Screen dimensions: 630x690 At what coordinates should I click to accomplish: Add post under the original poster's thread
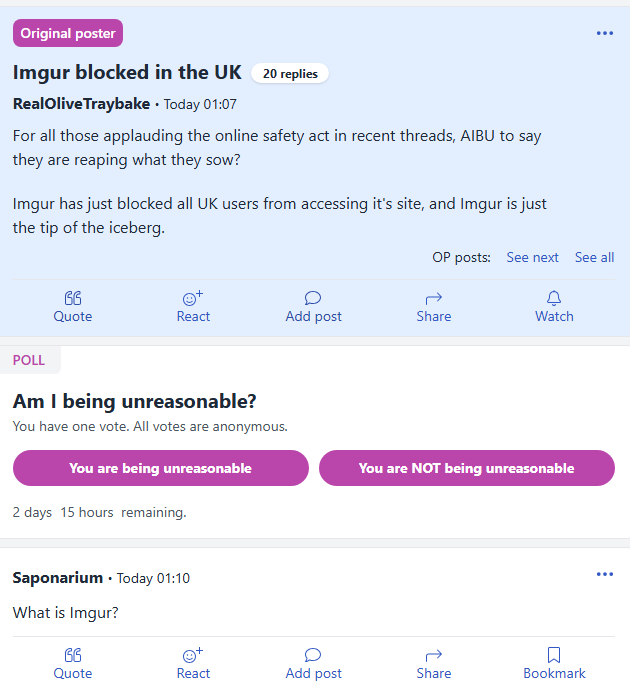click(313, 306)
